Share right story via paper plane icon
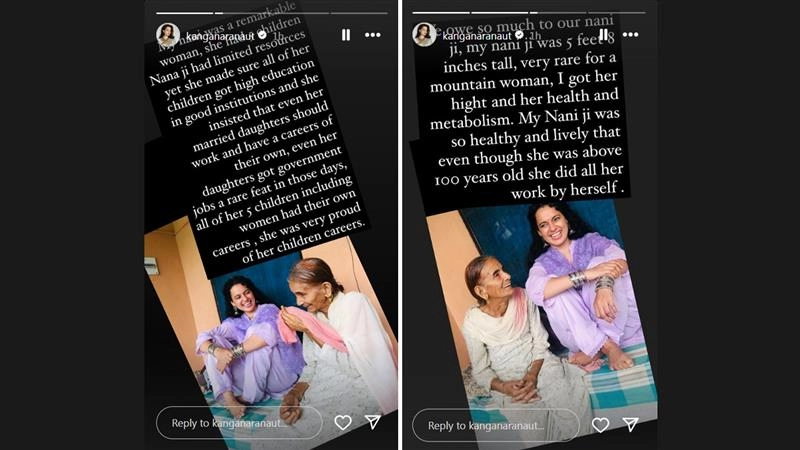Image resolution: width=800 pixels, height=450 pixels. click(631, 424)
